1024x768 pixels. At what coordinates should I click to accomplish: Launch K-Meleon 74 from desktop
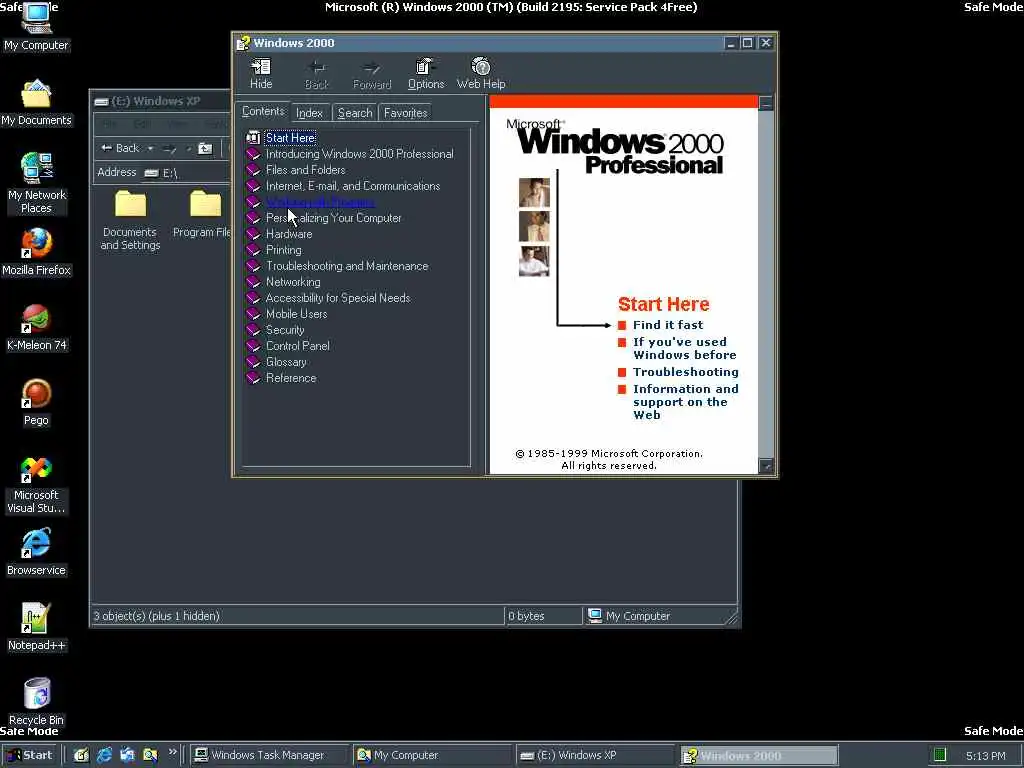(36, 328)
